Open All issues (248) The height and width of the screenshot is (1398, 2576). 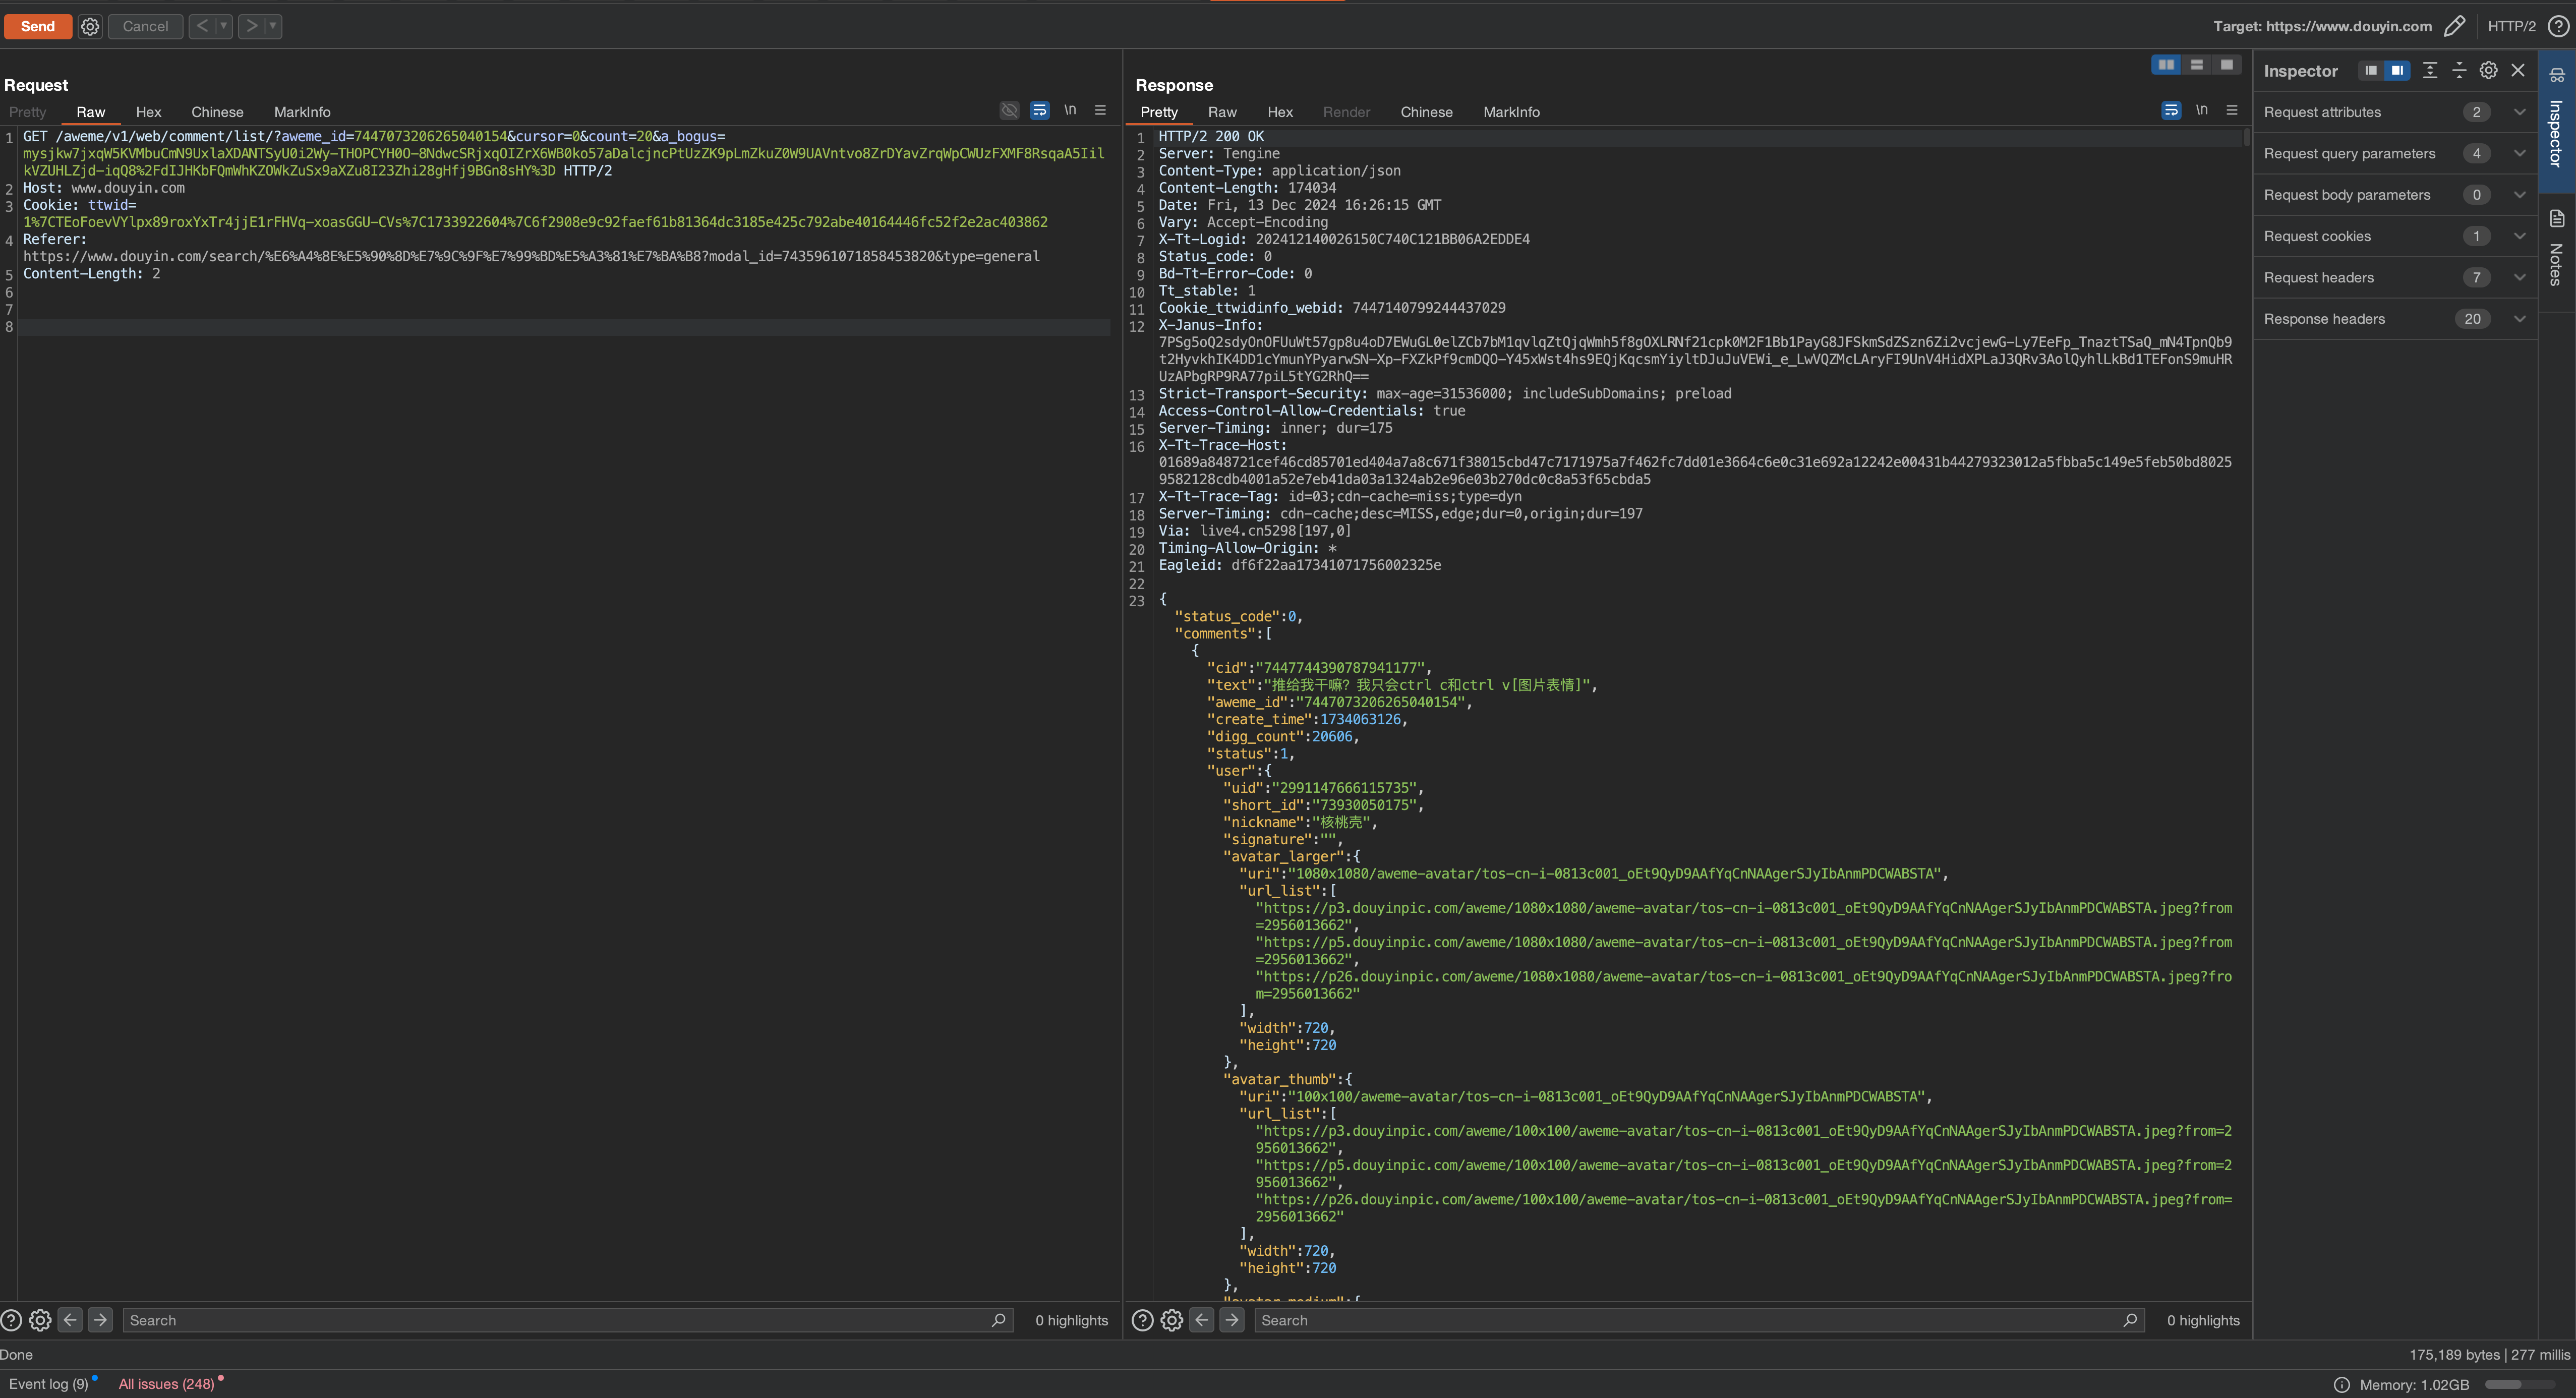(166, 1384)
